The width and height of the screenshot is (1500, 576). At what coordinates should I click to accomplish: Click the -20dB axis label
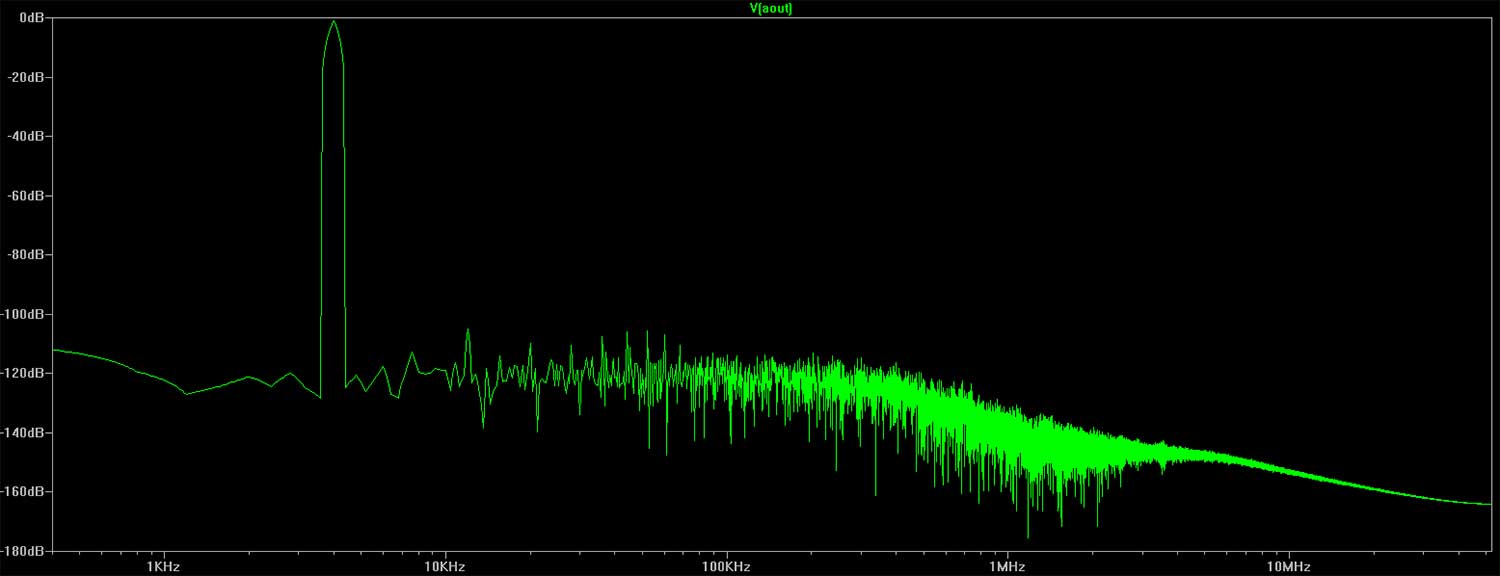pos(26,77)
